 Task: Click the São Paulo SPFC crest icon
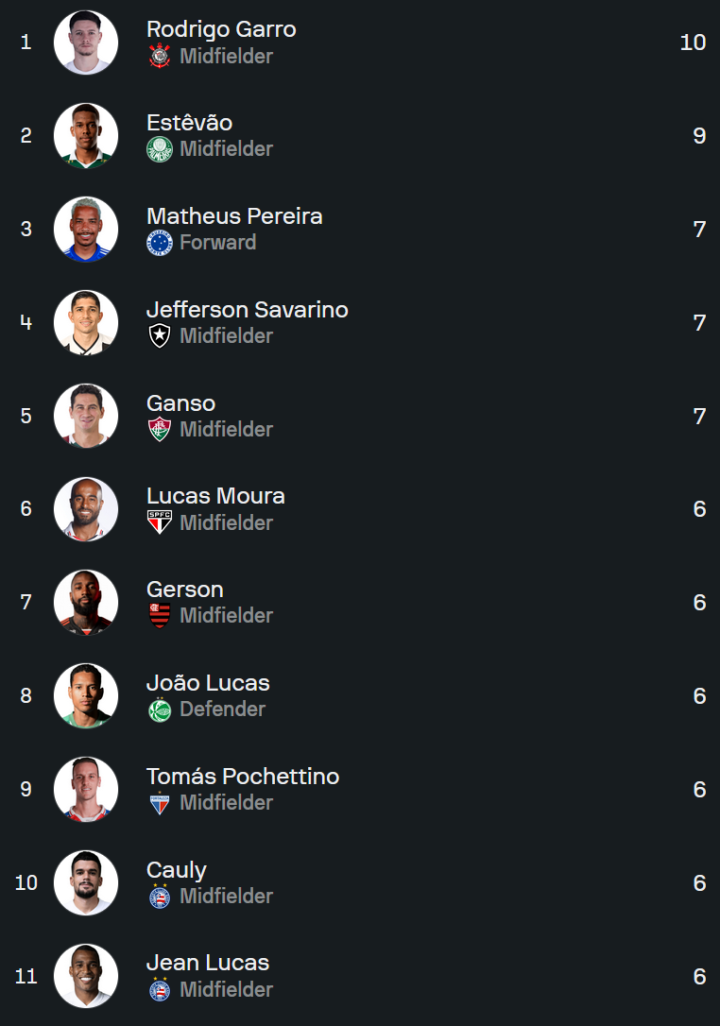tap(159, 522)
